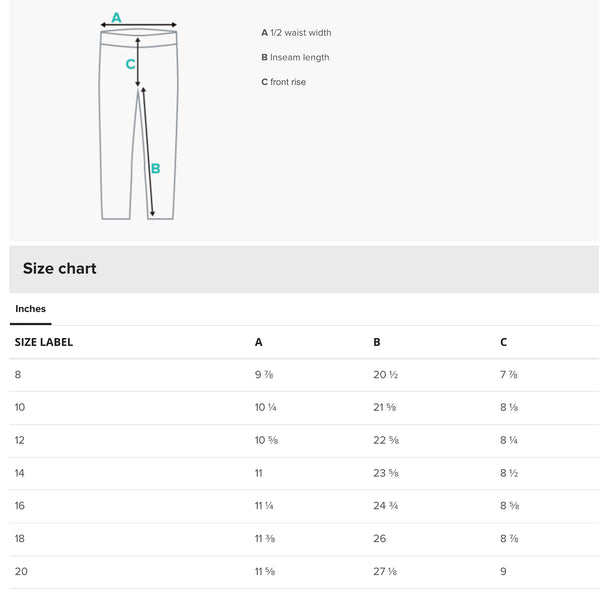The height and width of the screenshot is (600, 600).
Task: Click the "front rise" legend entry
Action: click(x=284, y=82)
